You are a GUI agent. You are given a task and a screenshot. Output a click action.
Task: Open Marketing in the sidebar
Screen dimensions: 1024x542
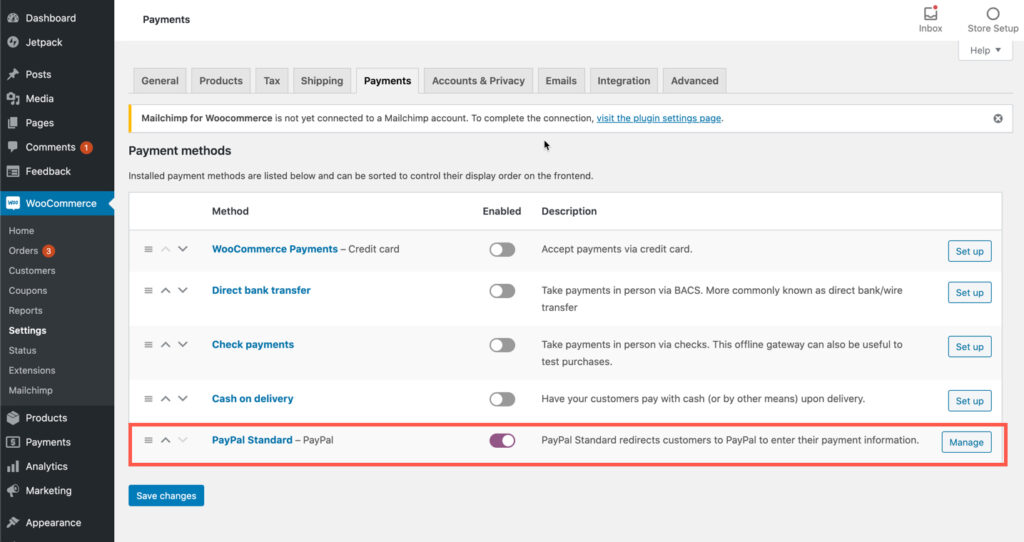48,491
